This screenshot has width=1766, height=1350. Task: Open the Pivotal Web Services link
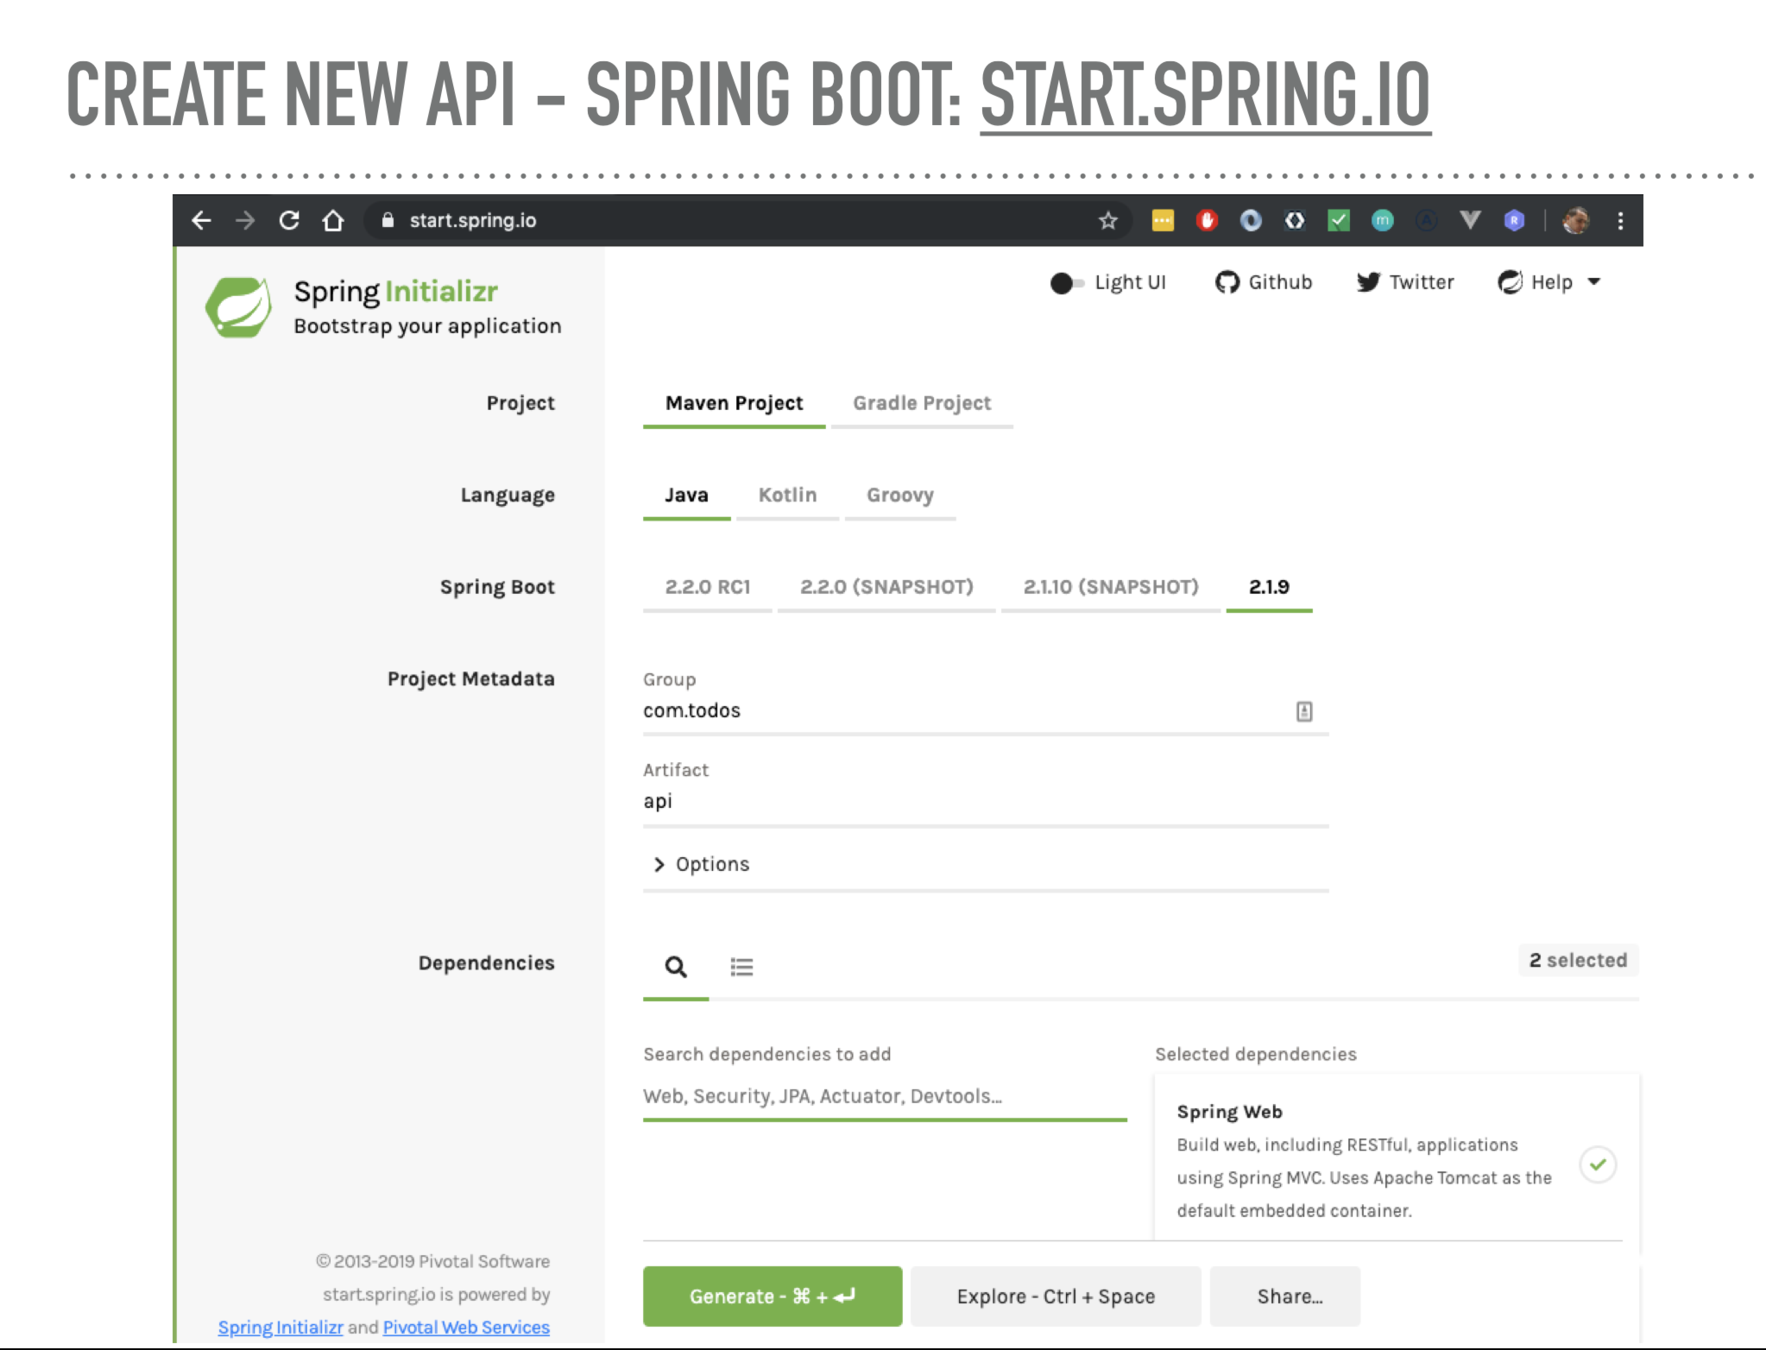[x=466, y=1327]
